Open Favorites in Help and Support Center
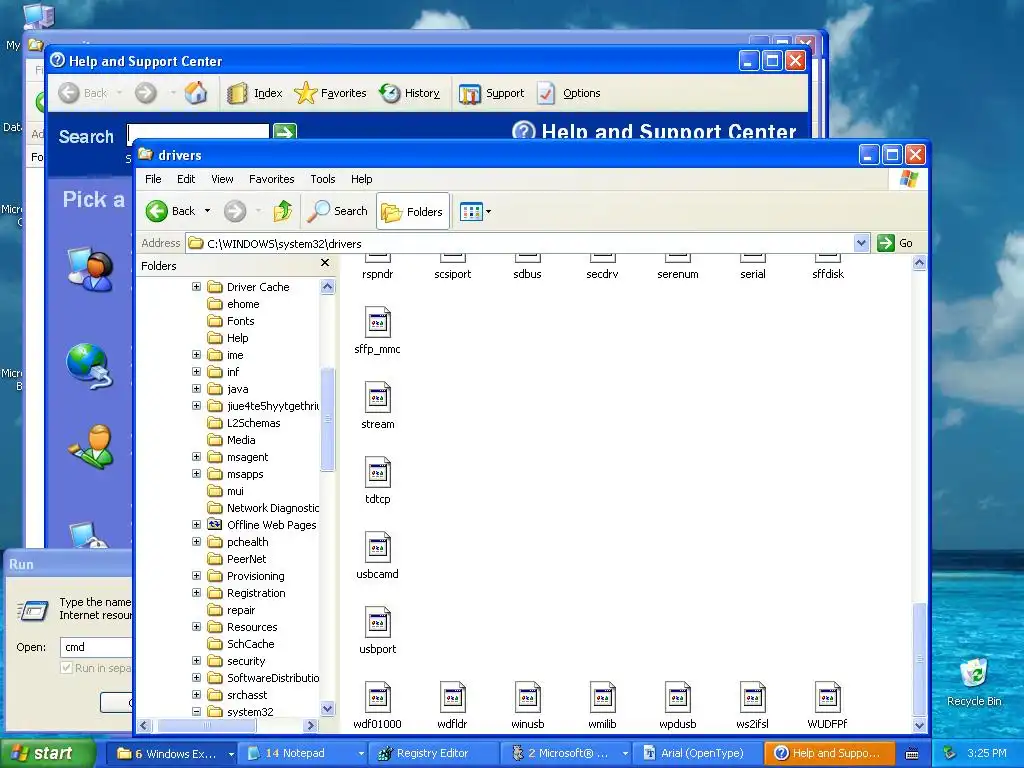This screenshot has width=1024, height=768. pos(330,93)
